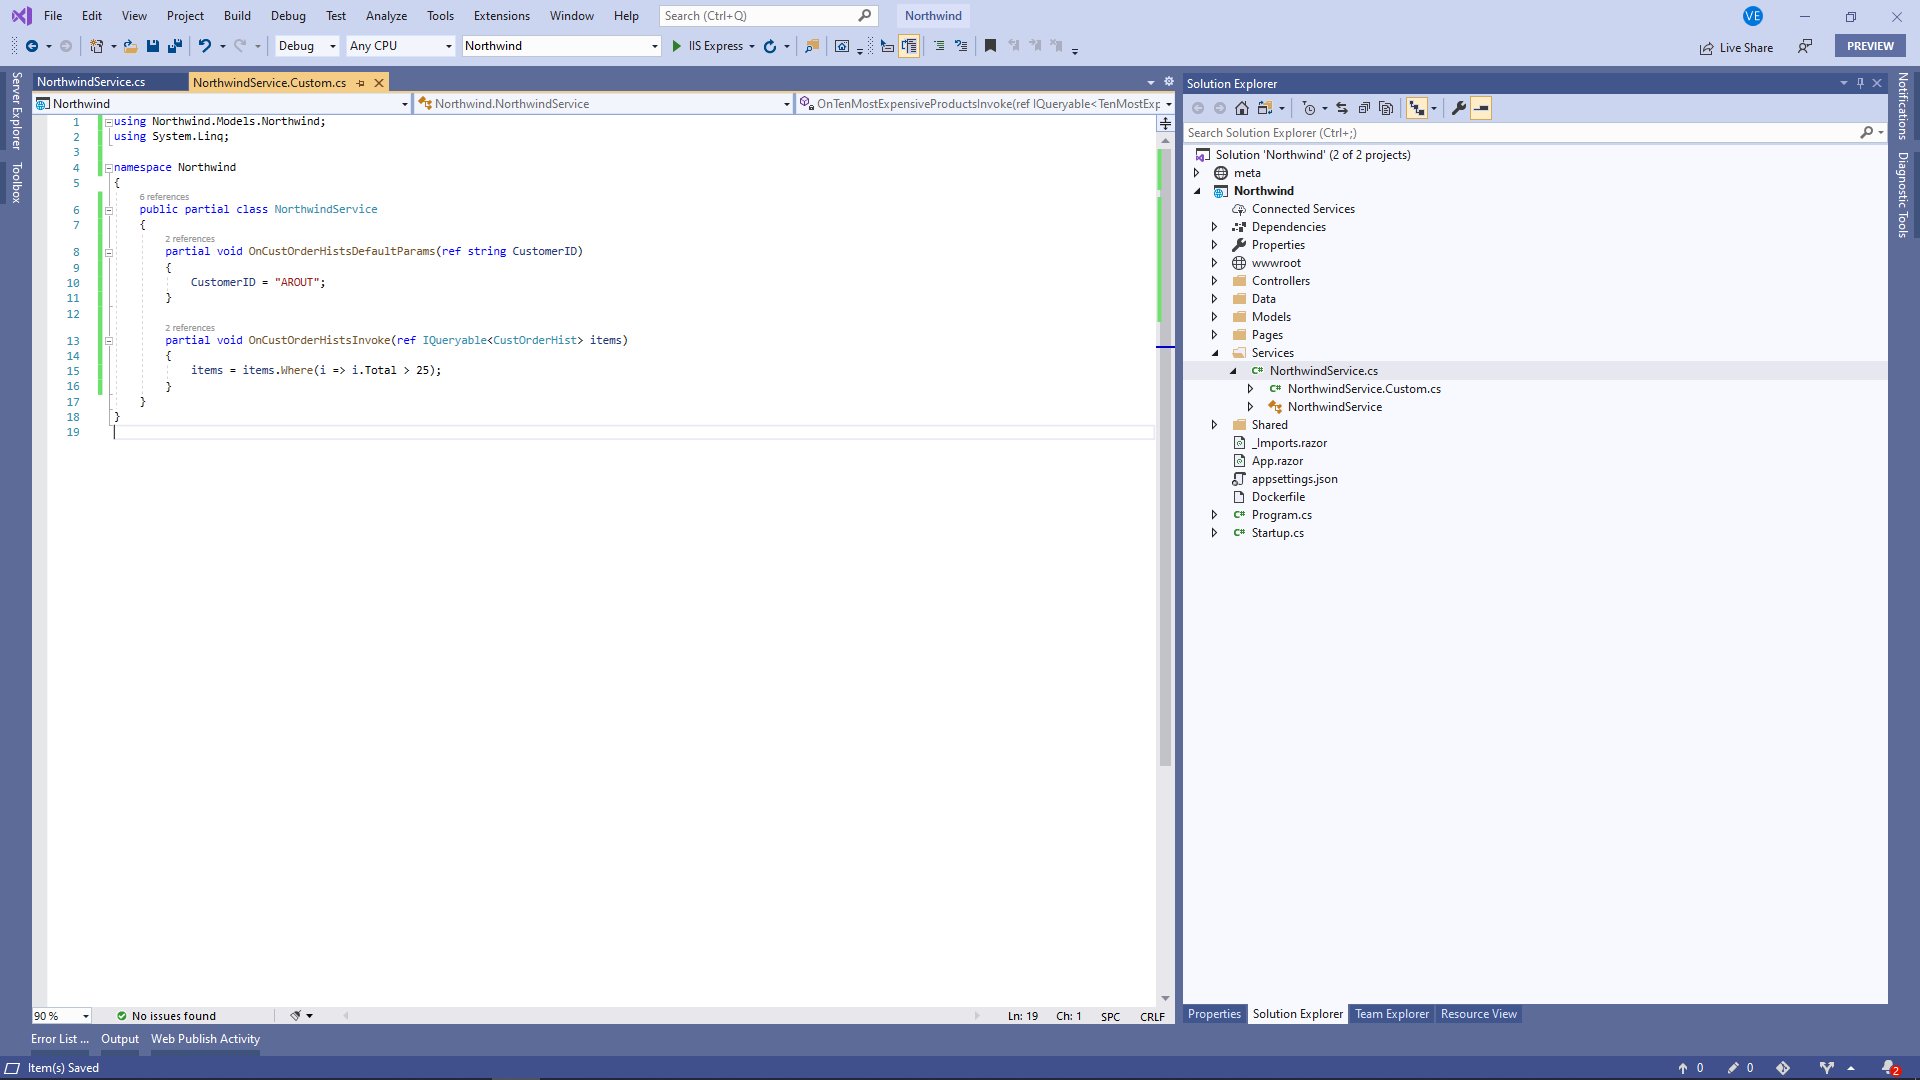This screenshot has width=1920, height=1080.
Task: Toggle the highlighted editor toolbar button beside comment icons
Action: tap(909, 46)
